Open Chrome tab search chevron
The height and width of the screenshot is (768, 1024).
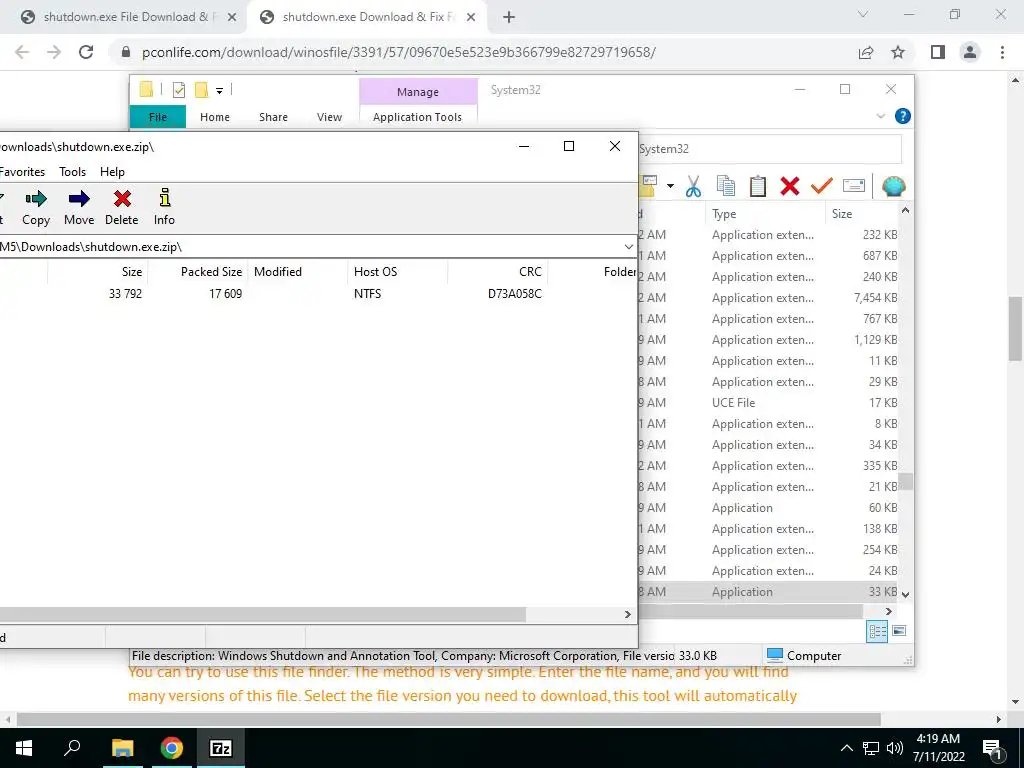(863, 14)
